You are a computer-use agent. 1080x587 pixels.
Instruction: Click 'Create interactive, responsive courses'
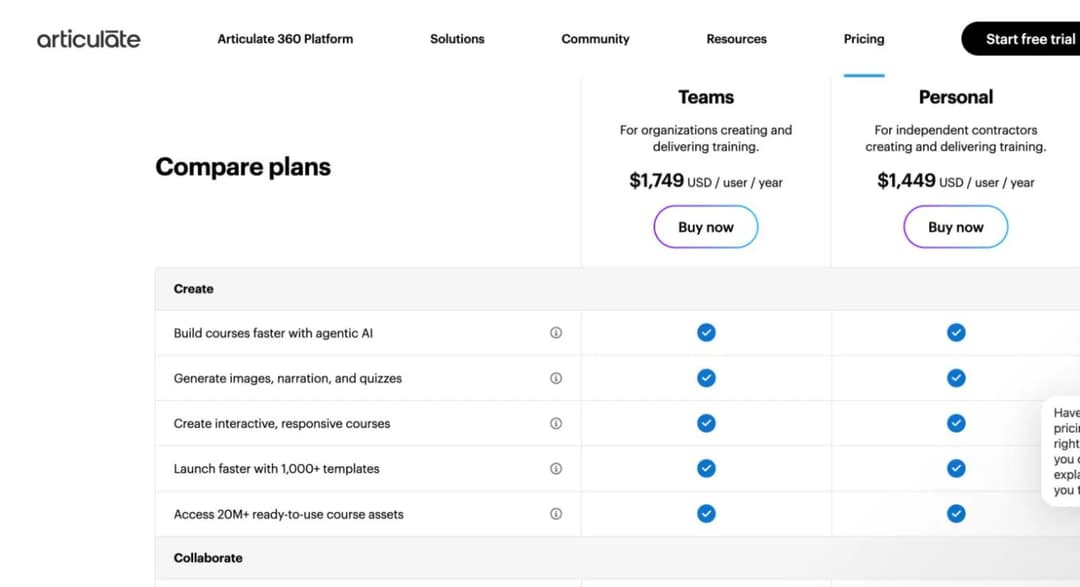coord(282,424)
